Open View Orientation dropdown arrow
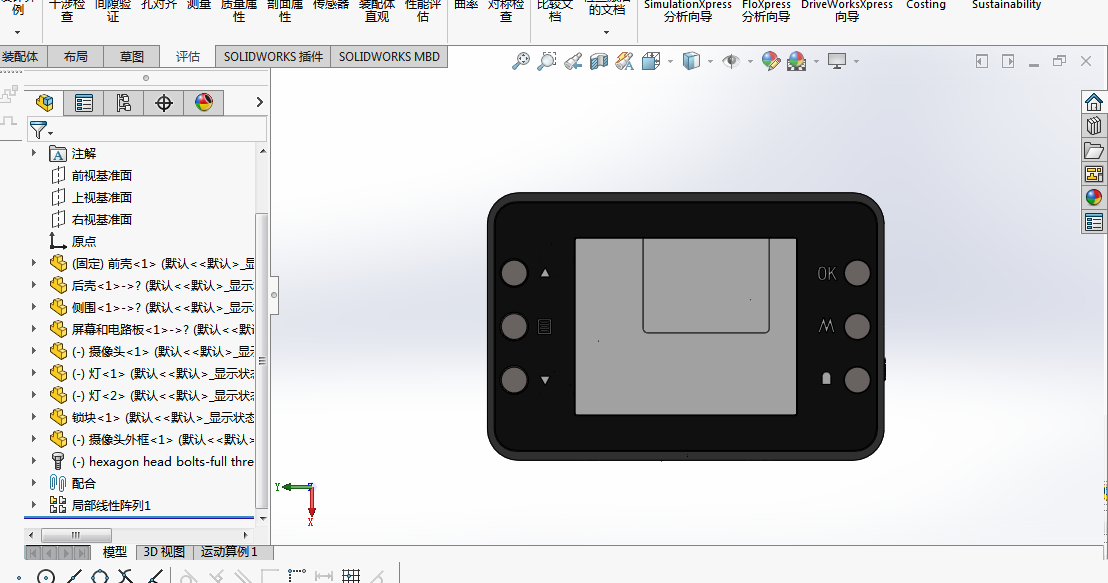Image resolution: width=1108 pixels, height=583 pixels. click(671, 61)
